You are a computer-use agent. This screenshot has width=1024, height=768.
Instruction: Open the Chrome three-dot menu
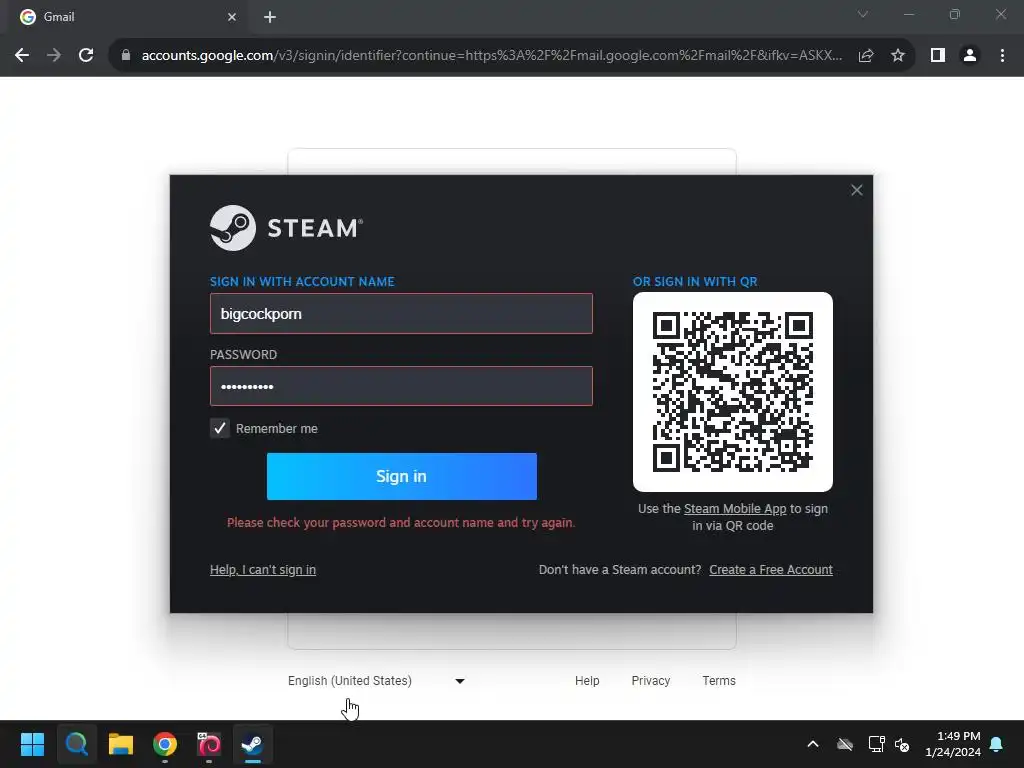click(x=1002, y=56)
